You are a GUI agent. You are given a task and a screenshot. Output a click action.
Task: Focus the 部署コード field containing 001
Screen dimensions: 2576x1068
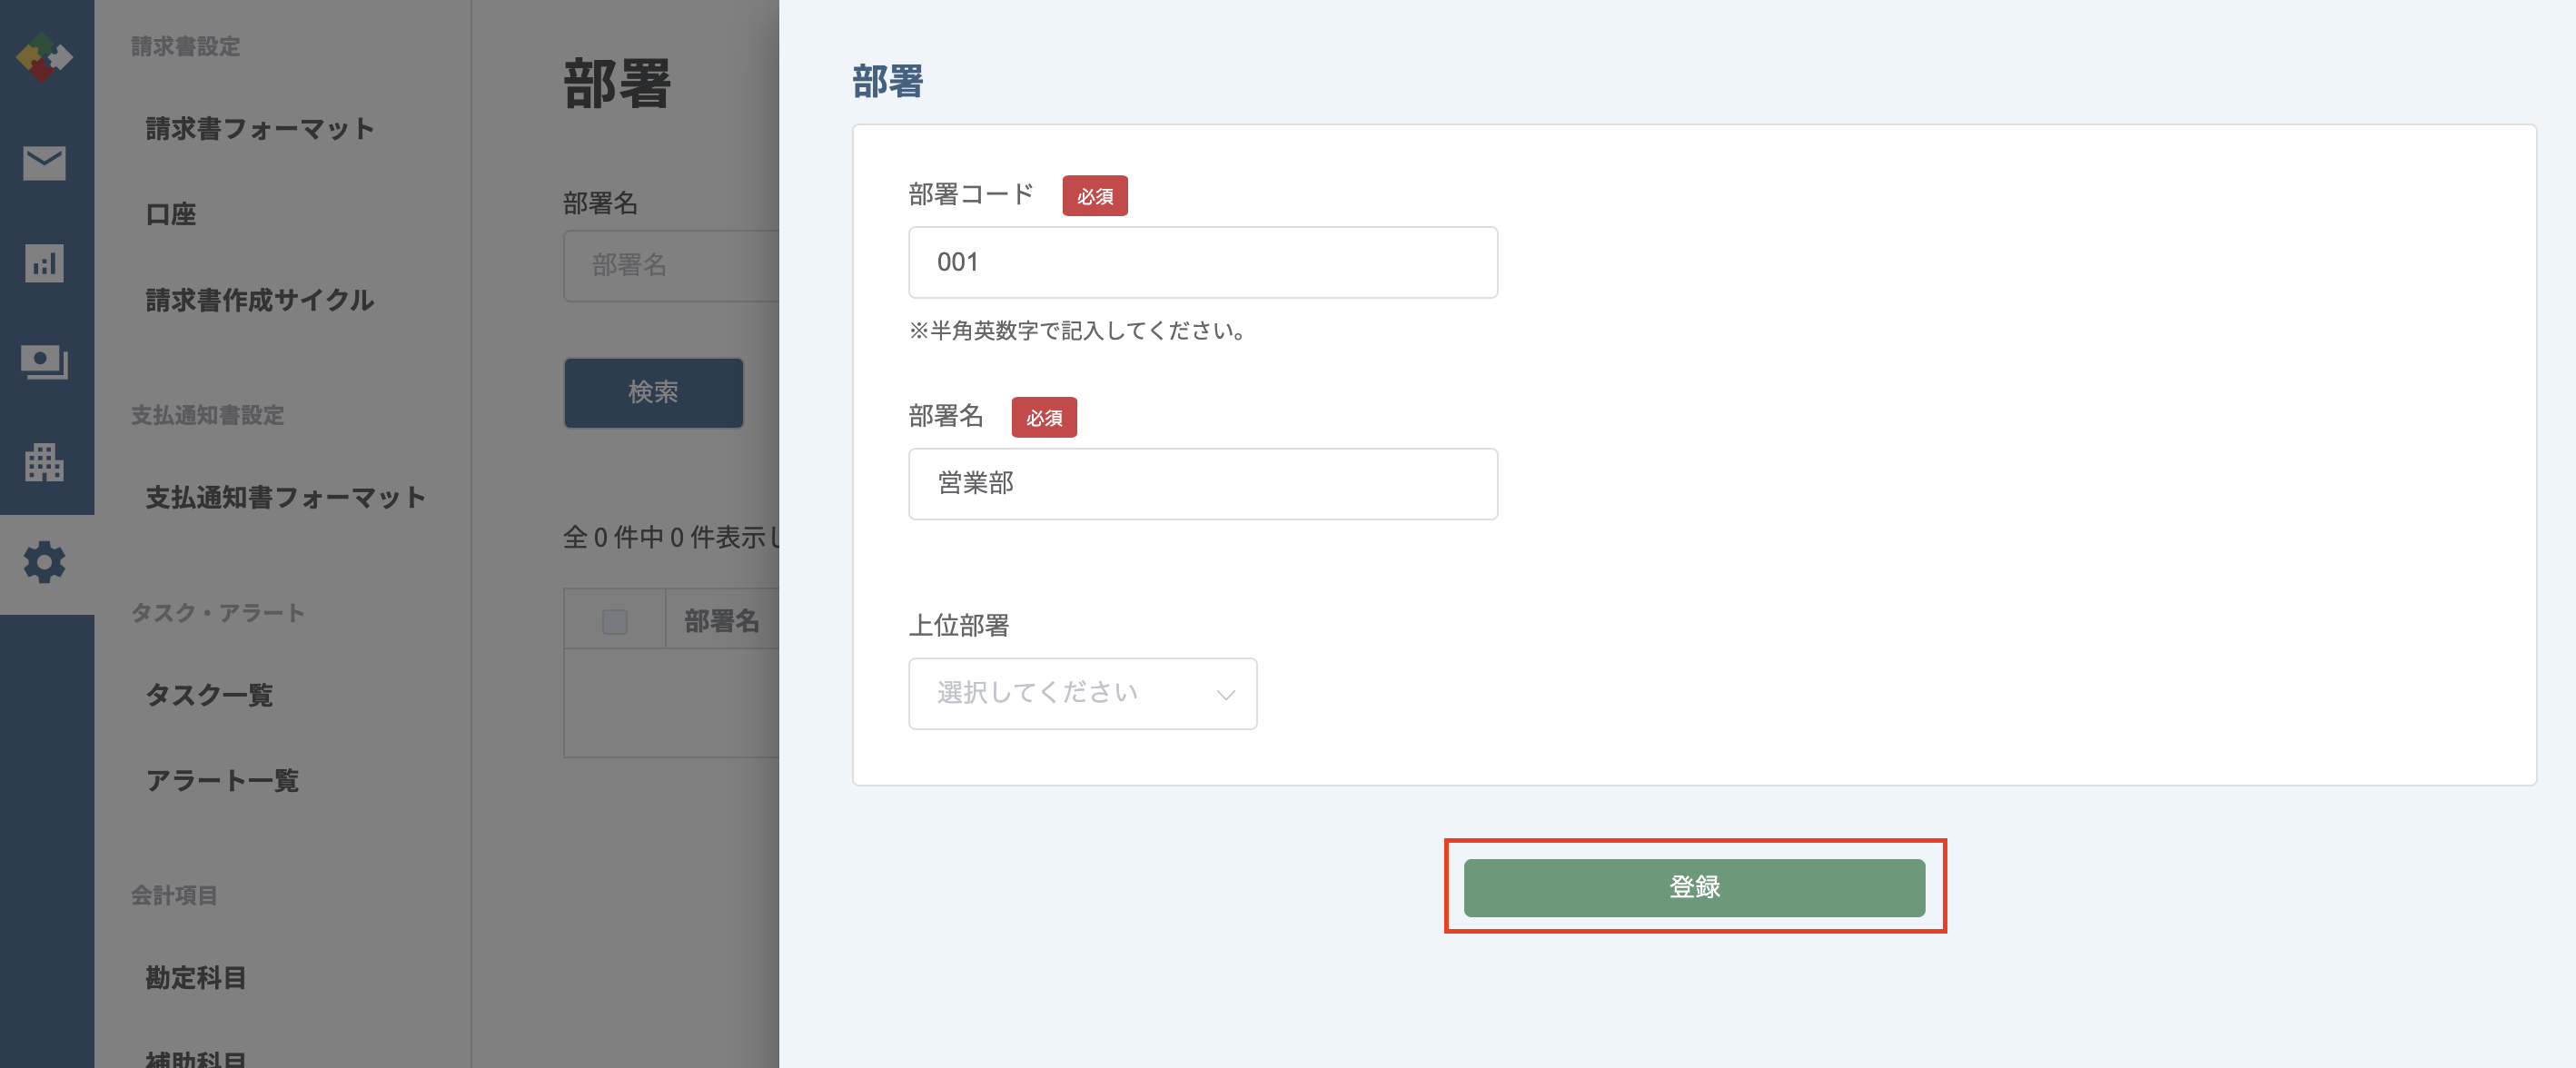tap(1202, 262)
